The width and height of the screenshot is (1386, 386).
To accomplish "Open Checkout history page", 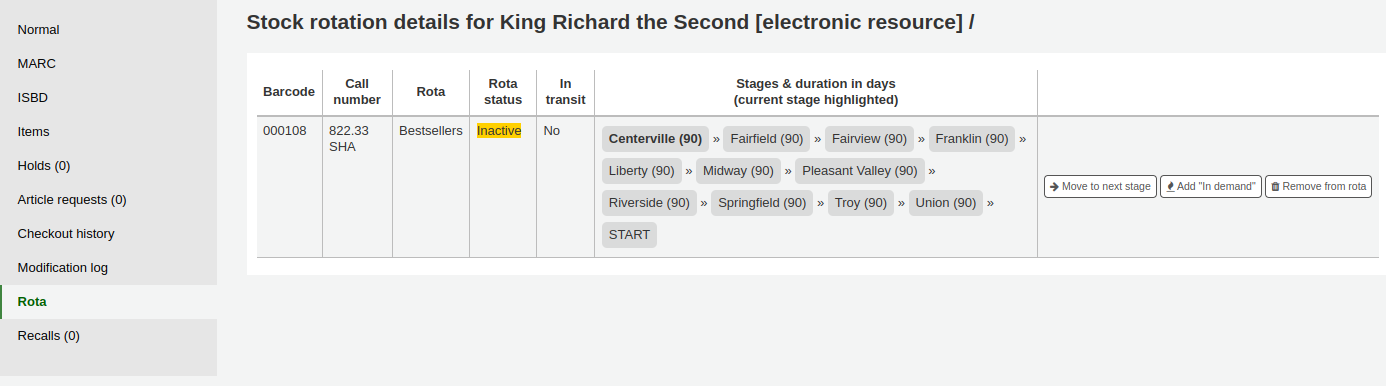I will (108, 234).
